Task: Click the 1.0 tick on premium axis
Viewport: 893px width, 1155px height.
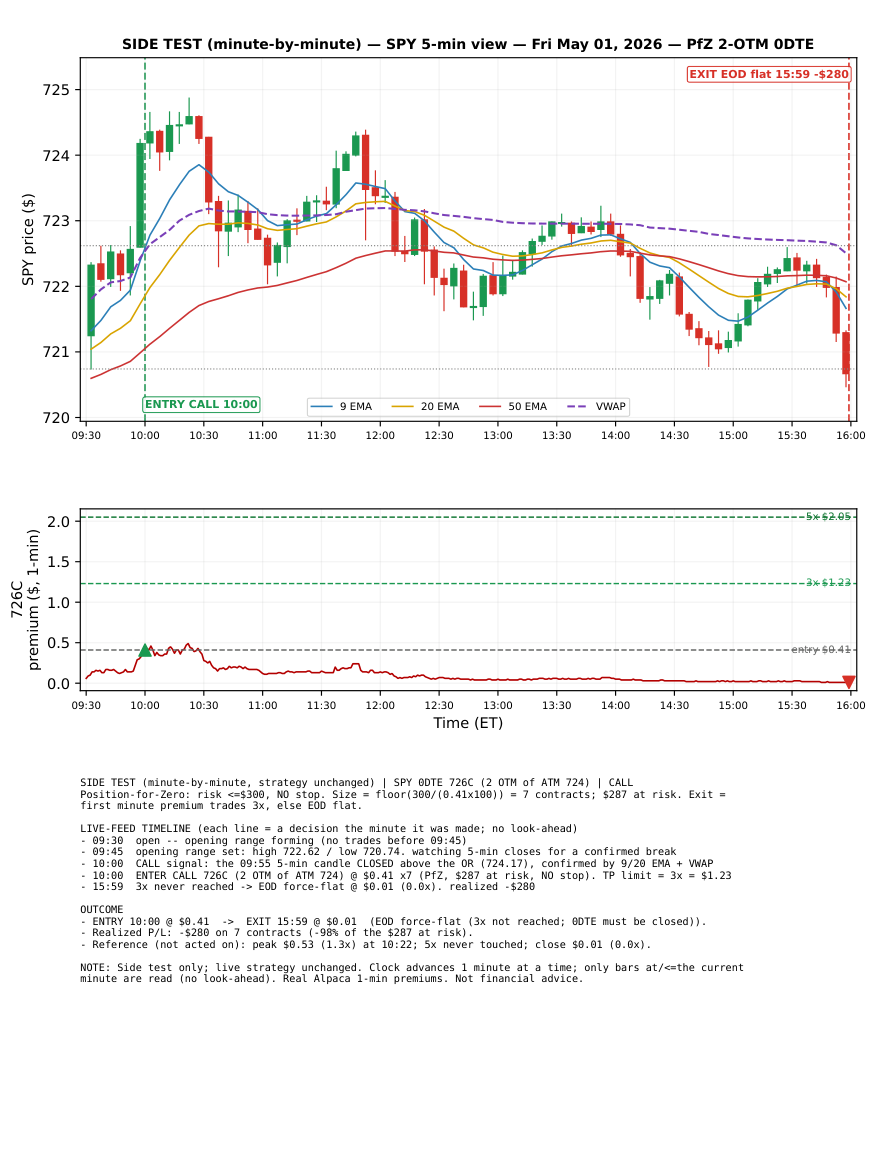Action: coord(60,603)
